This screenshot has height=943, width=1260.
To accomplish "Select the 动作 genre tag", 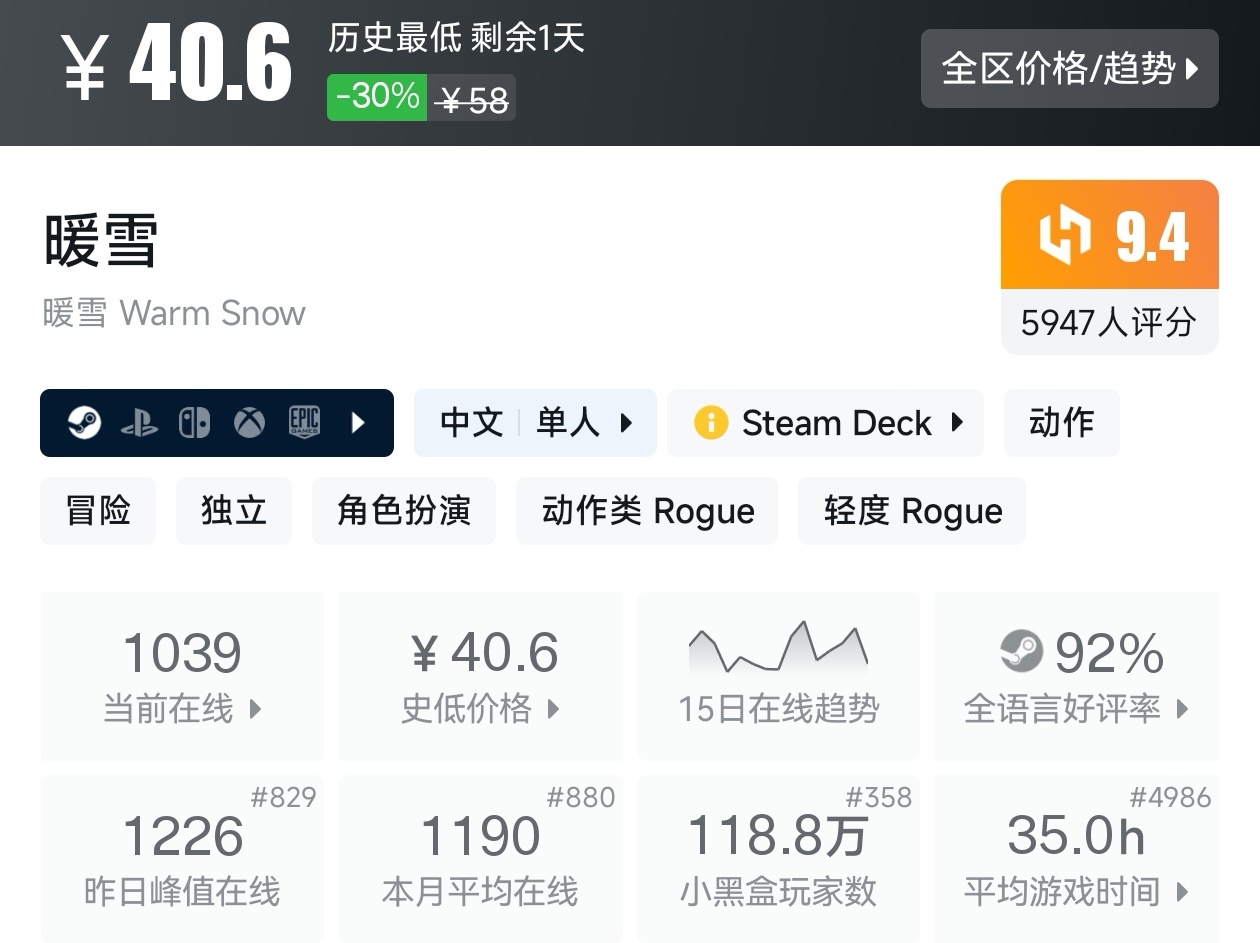I will click(1061, 423).
